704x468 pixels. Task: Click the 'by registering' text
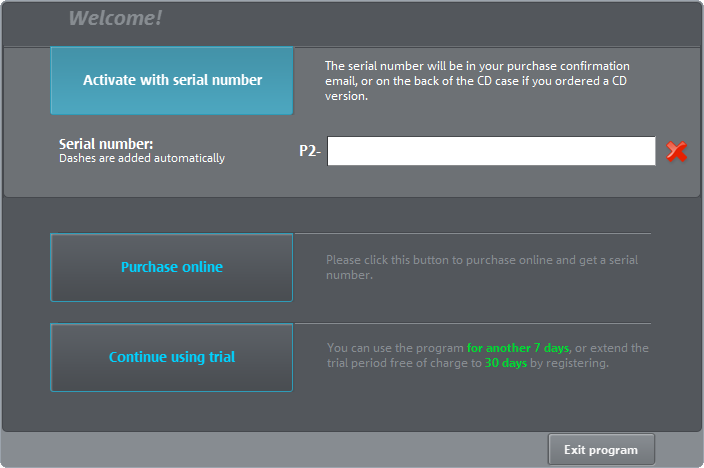coord(569,363)
